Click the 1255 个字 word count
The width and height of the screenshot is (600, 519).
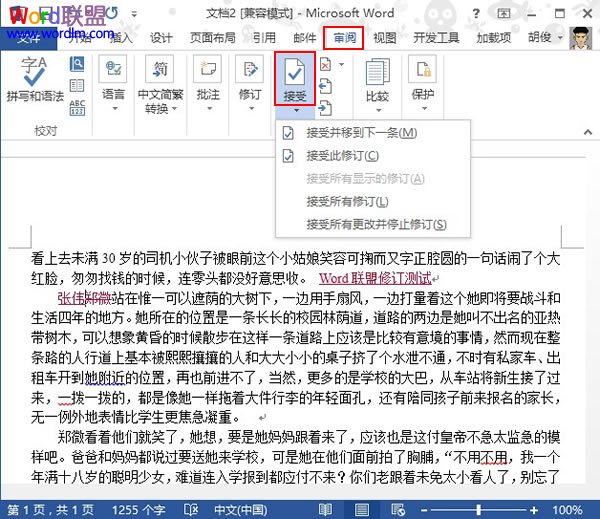tap(139, 510)
